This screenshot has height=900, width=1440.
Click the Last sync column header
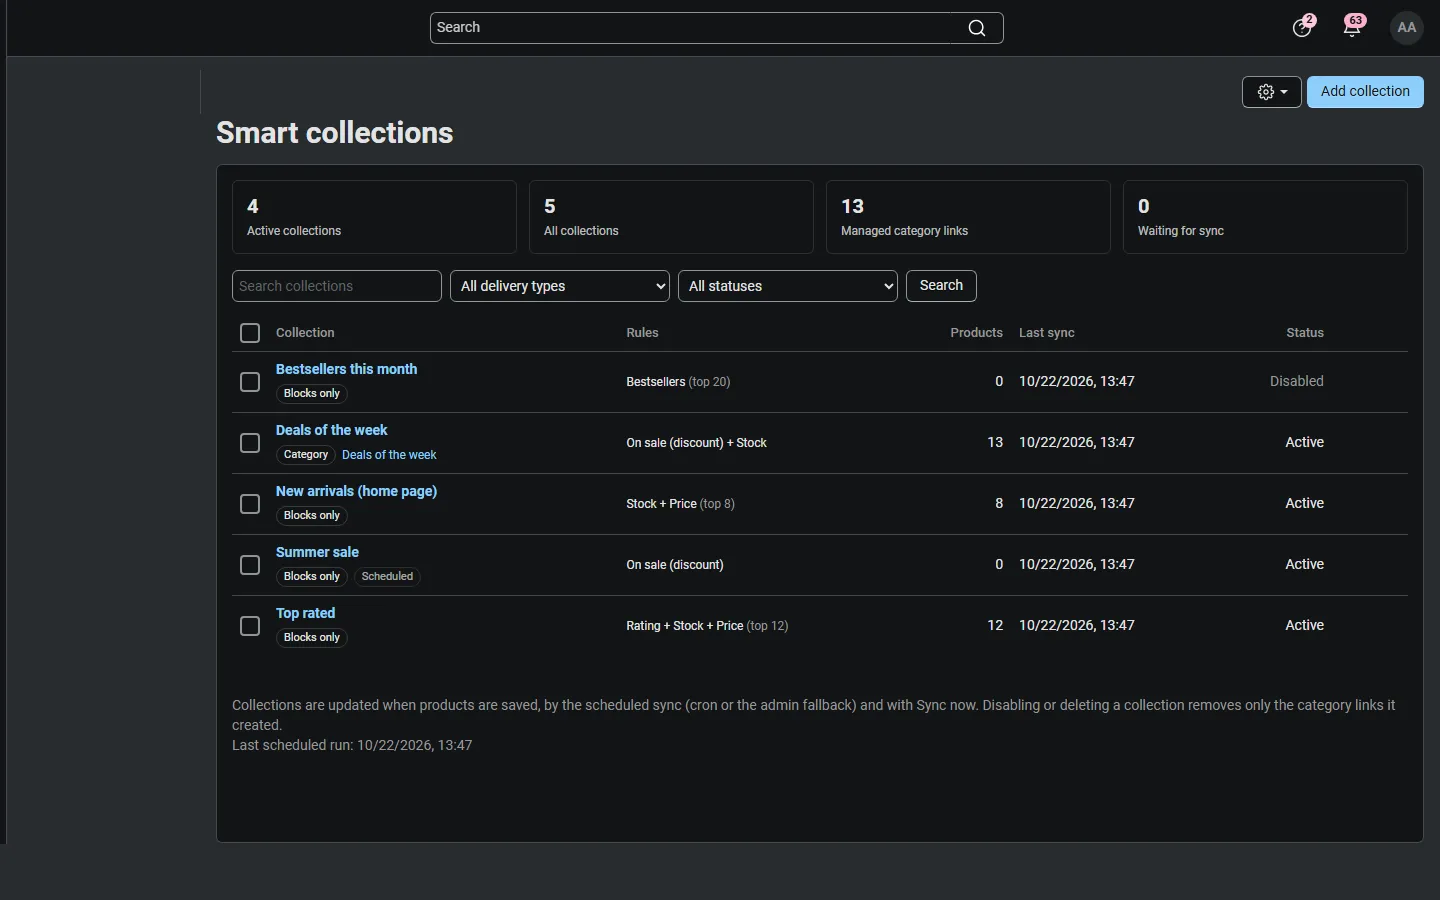point(1047,333)
